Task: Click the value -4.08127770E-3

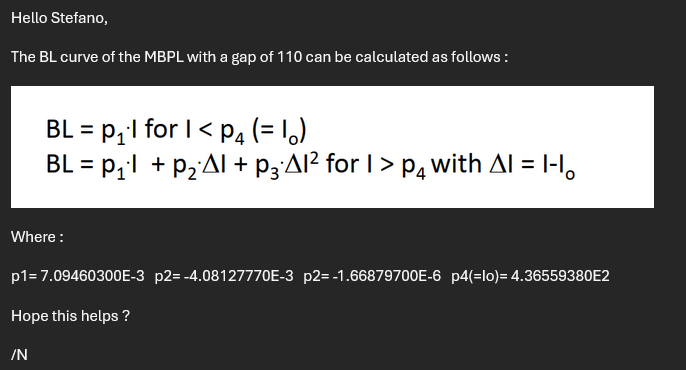Action: click(x=238, y=276)
